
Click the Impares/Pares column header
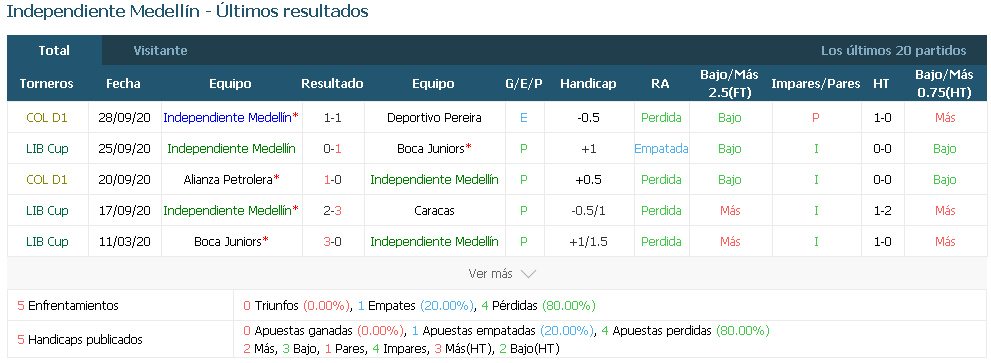816,83
